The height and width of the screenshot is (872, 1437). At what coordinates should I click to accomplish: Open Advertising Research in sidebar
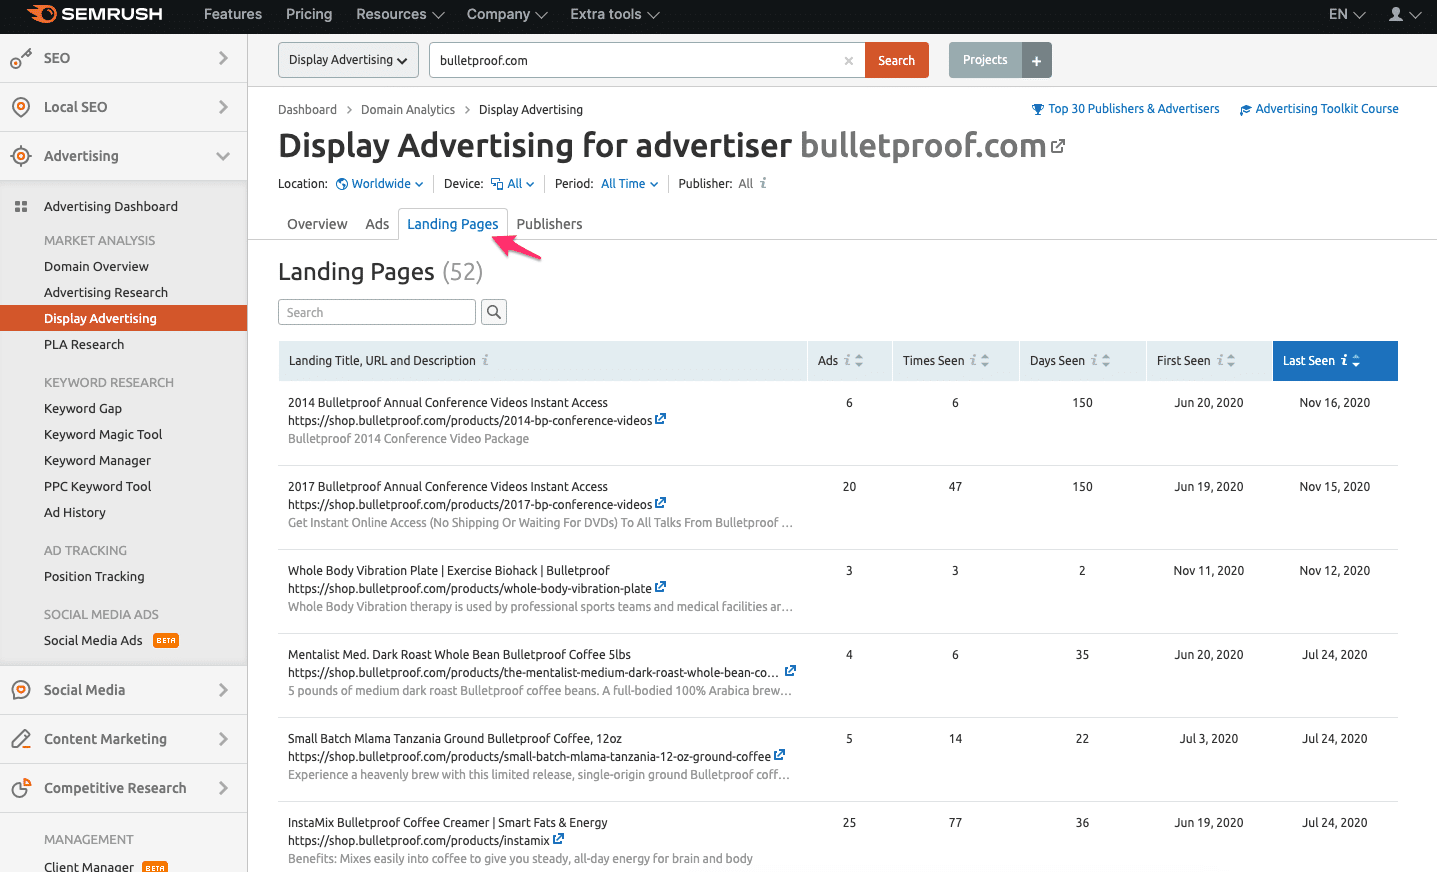pos(106,292)
